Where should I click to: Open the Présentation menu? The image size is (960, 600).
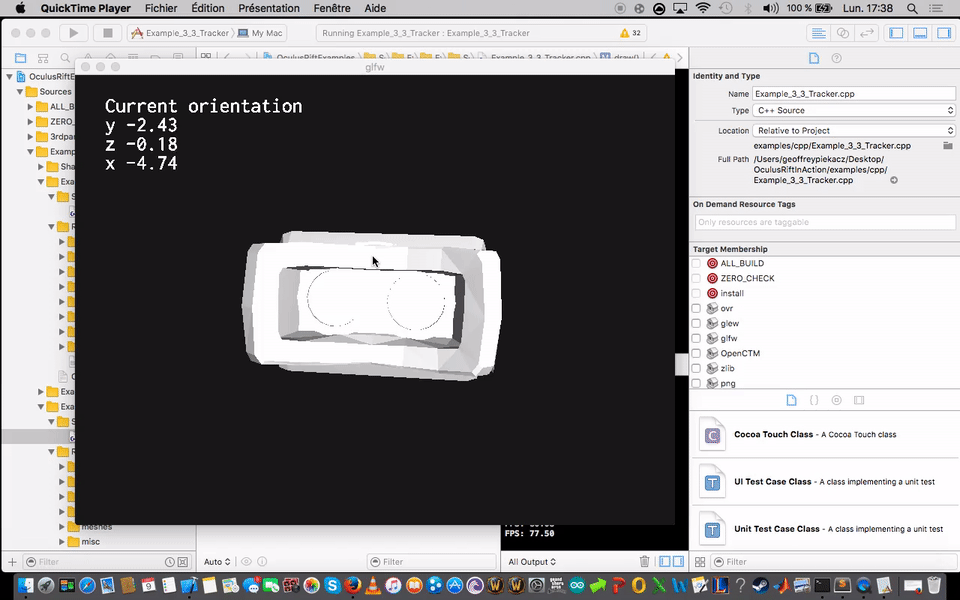pyautogui.click(x=269, y=8)
